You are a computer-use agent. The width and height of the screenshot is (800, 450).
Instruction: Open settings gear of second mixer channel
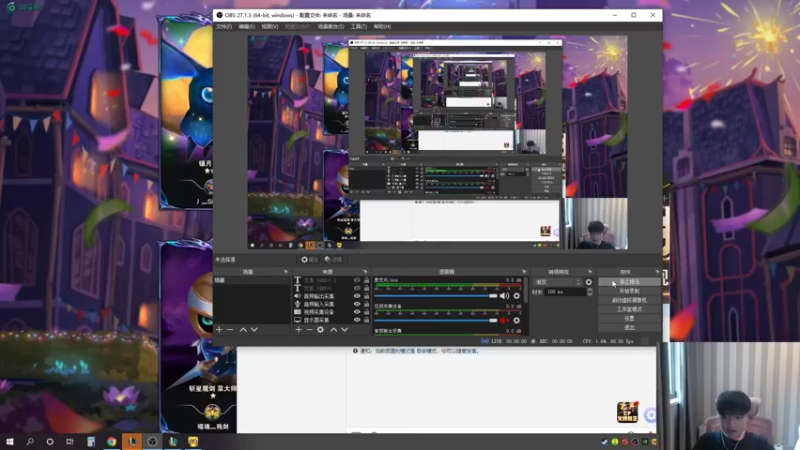(516, 320)
